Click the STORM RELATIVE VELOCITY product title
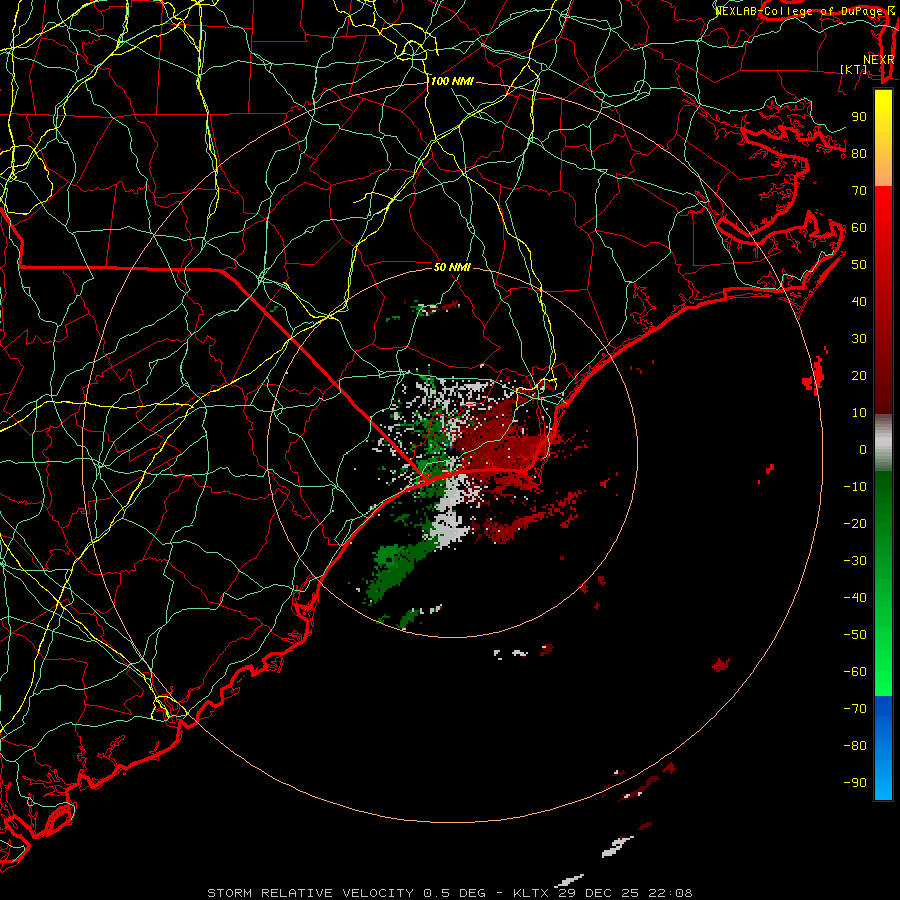This screenshot has height=900, width=900. click(310, 893)
